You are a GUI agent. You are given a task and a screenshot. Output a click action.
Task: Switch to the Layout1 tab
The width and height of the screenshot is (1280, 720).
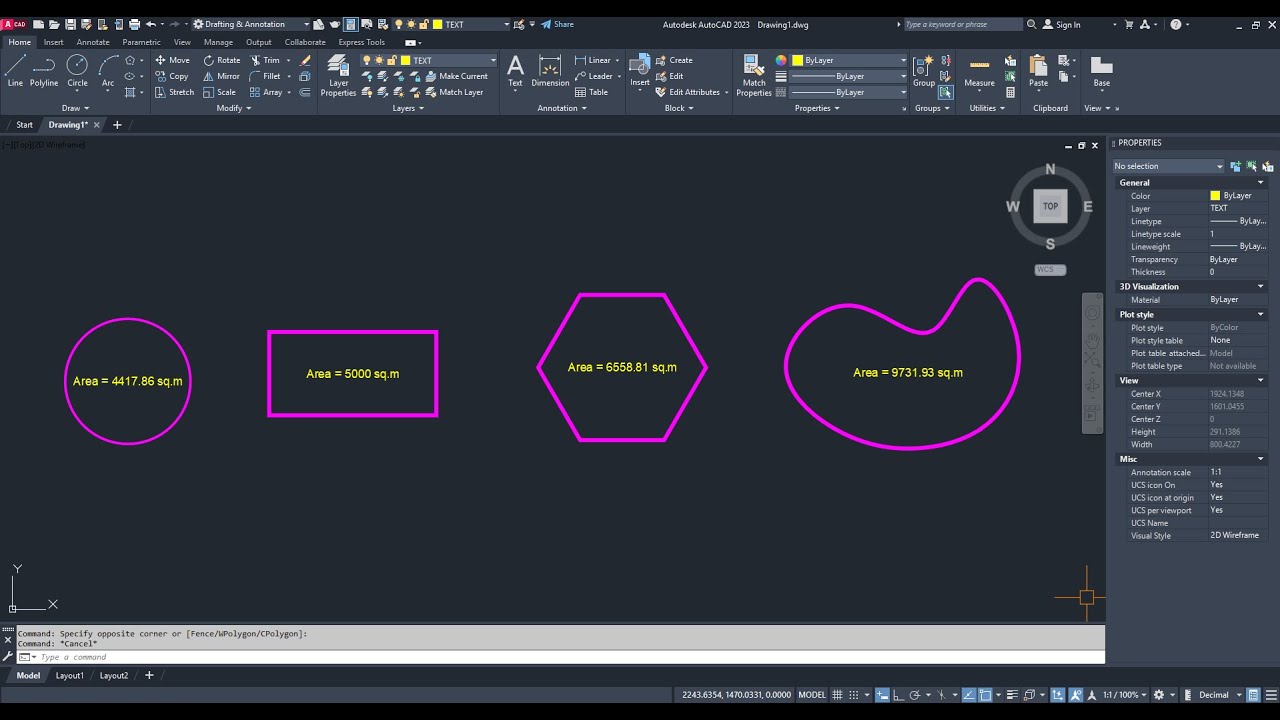(70, 676)
